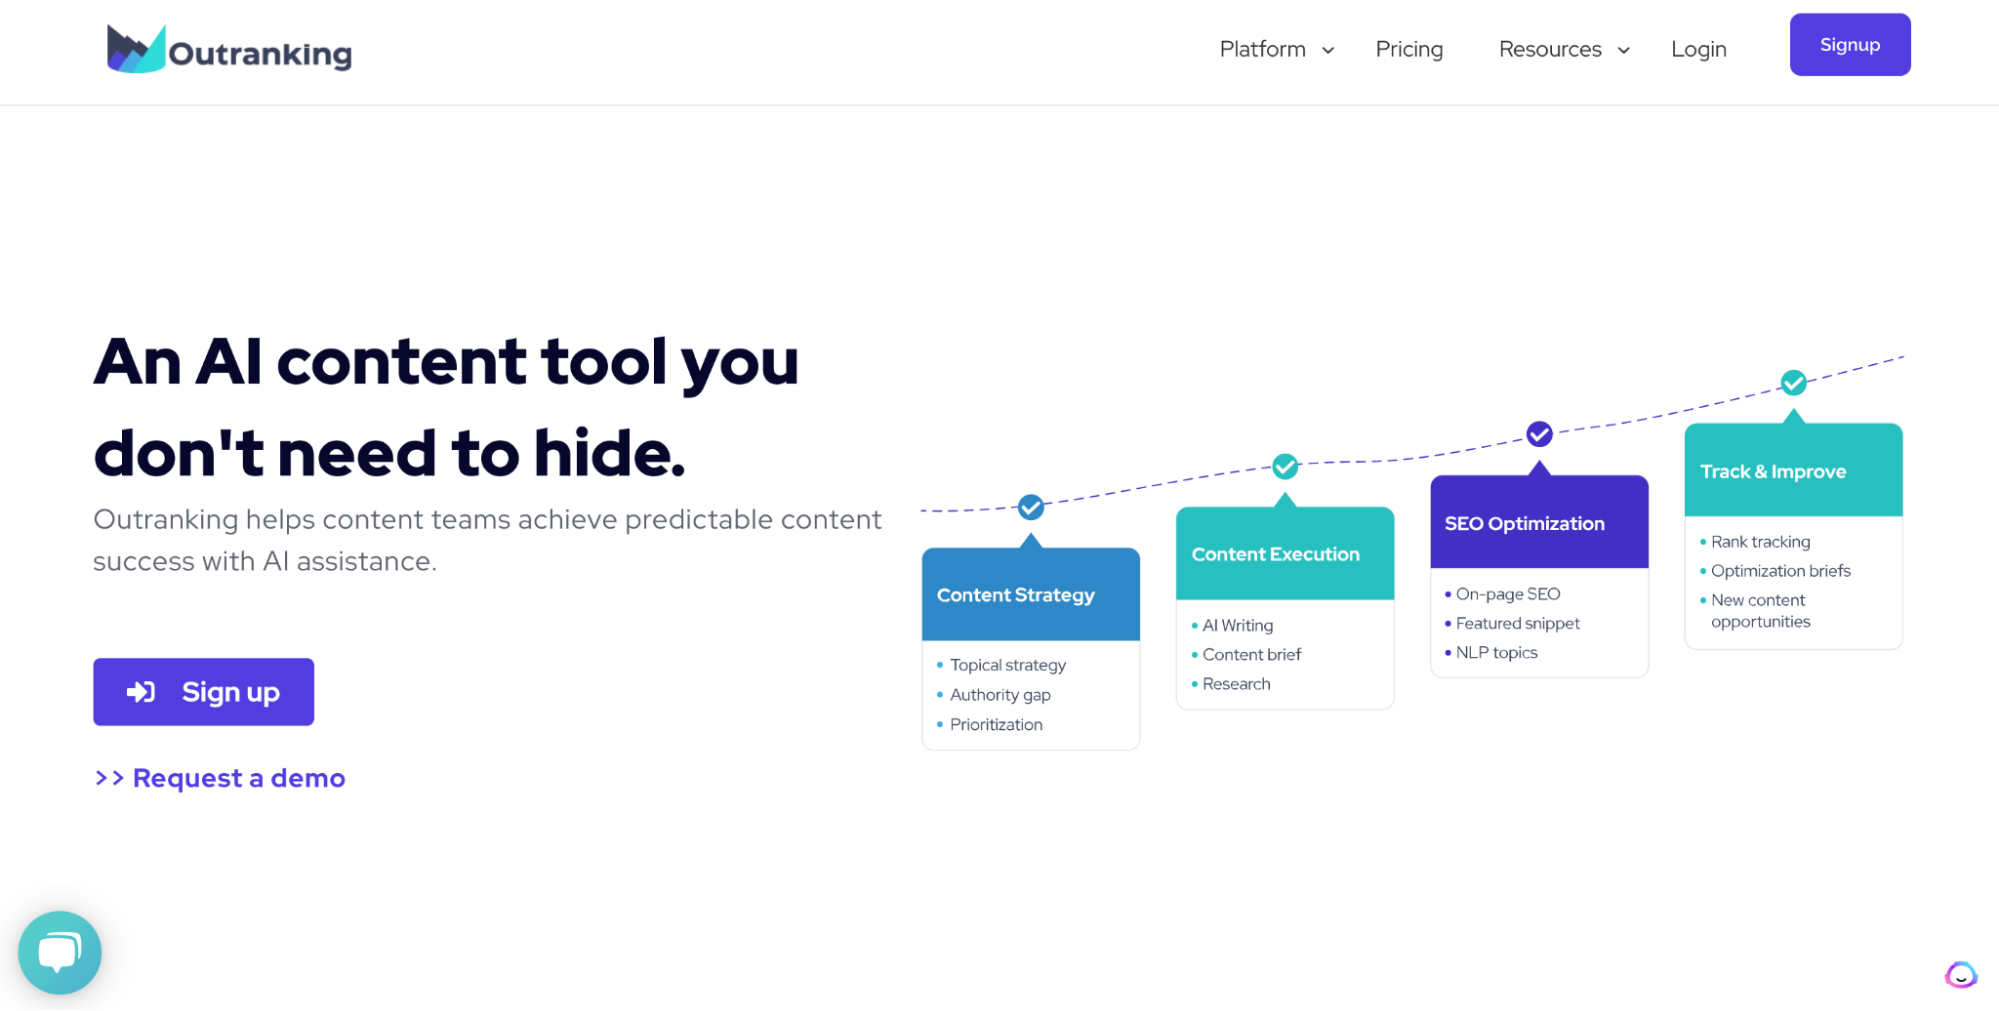Click 'AI Writing' text
Screen dimensions: 1999x1011
click(x=1238, y=625)
